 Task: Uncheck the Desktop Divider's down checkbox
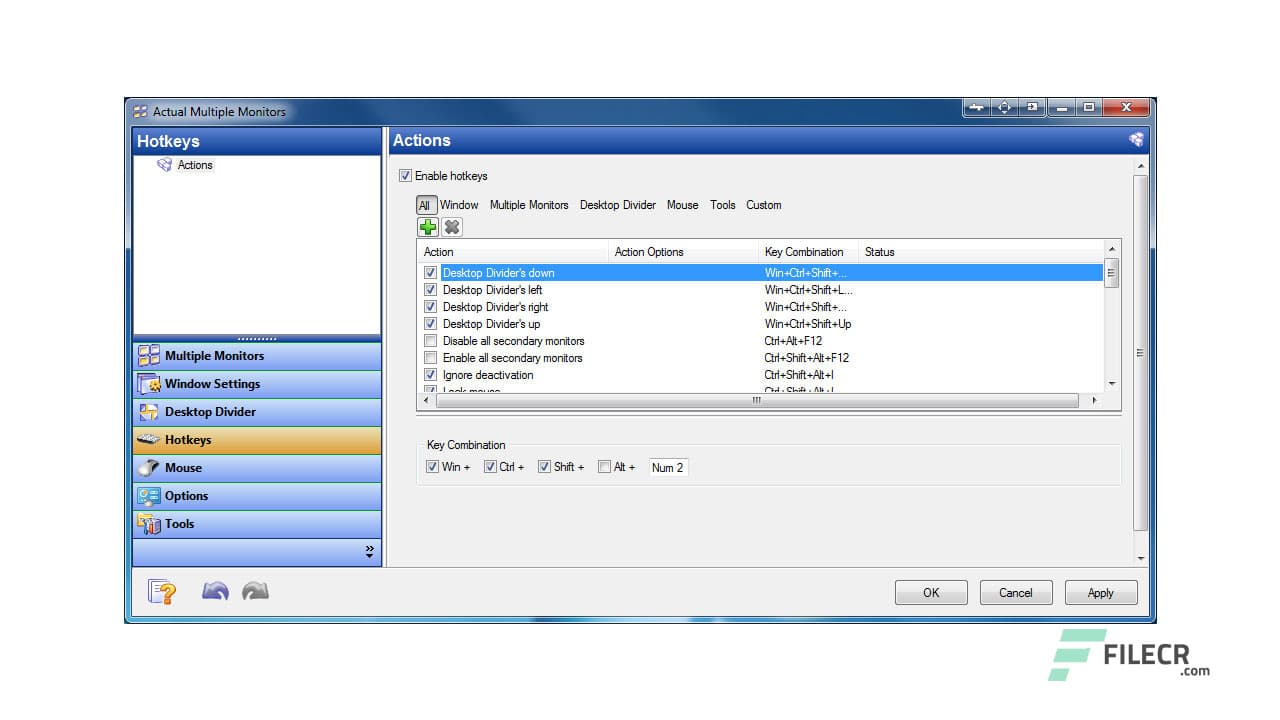tap(431, 273)
